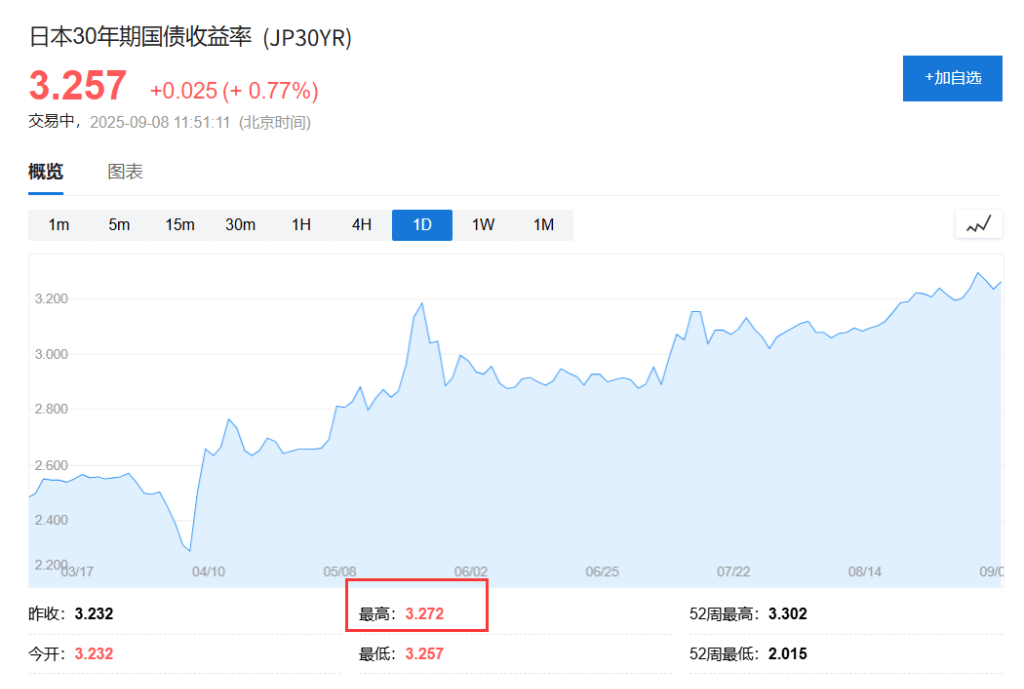Screen dimensions: 1024x689
Task: Click the 52周最低 value 2.015
Action: [x=786, y=653]
